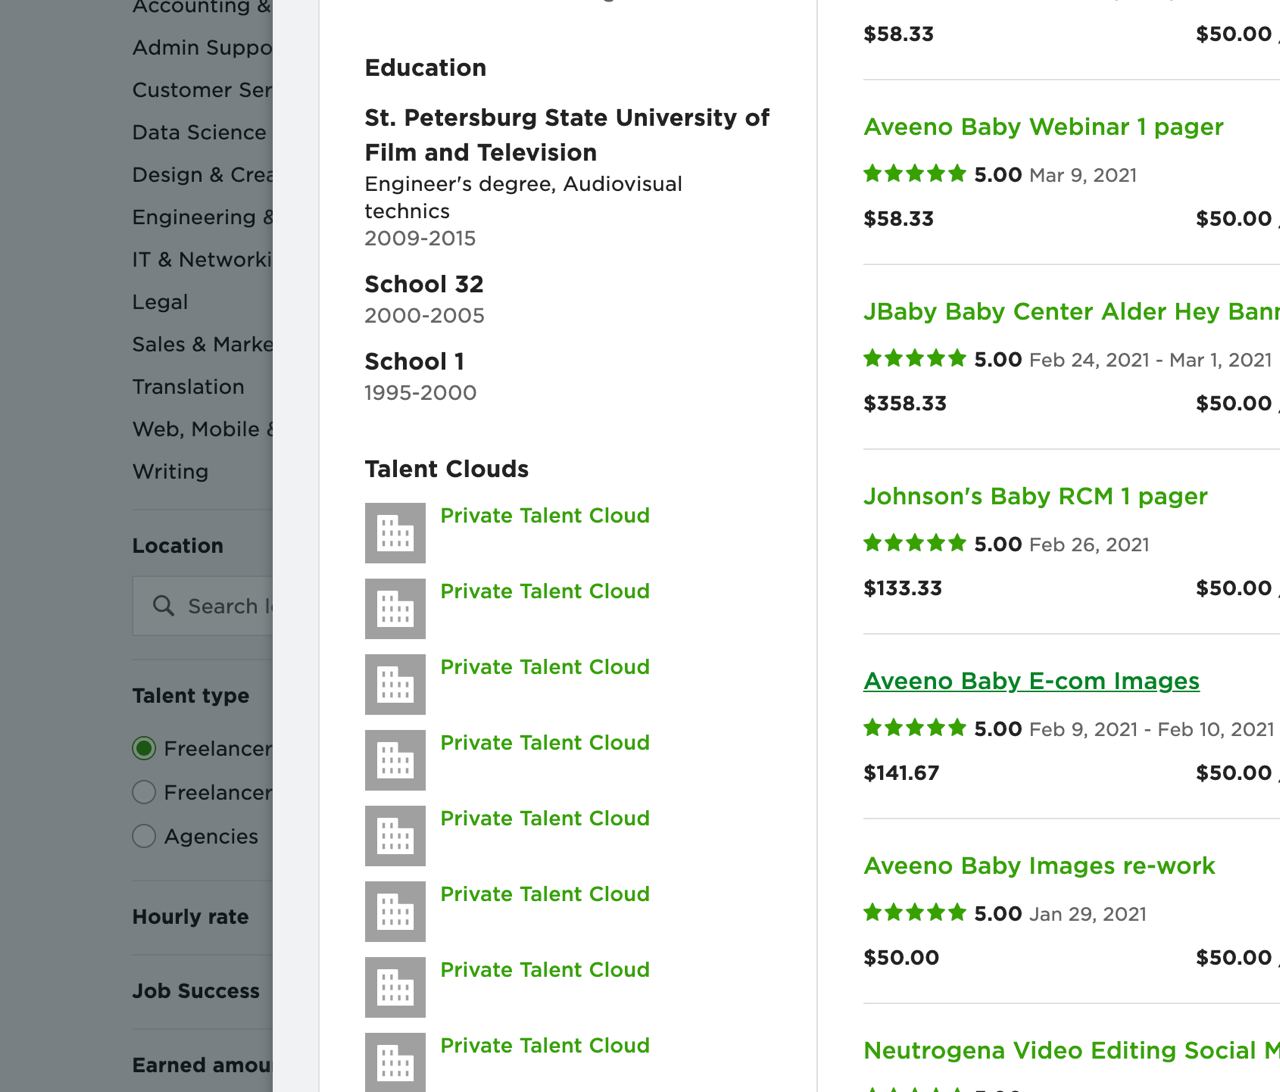Image resolution: width=1280 pixels, height=1092 pixels.
Task: Click star rating under JBaby Baby Center Alder Hey
Action: point(915,359)
